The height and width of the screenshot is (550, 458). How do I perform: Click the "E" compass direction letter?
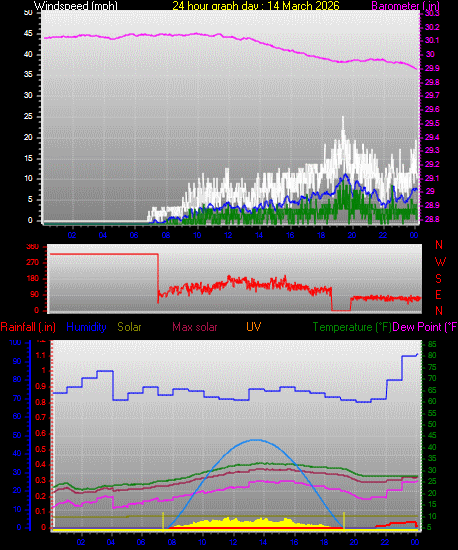pyautogui.click(x=438, y=295)
